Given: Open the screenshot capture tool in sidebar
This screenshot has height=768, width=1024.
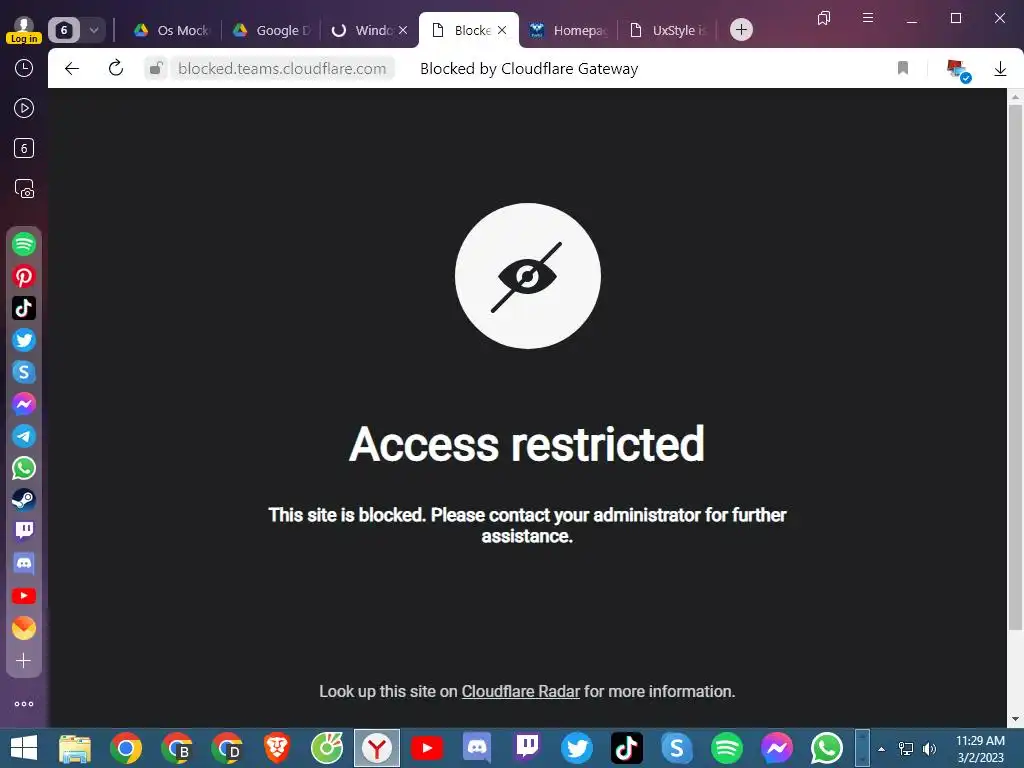Looking at the screenshot, I should tap(24, 189).
